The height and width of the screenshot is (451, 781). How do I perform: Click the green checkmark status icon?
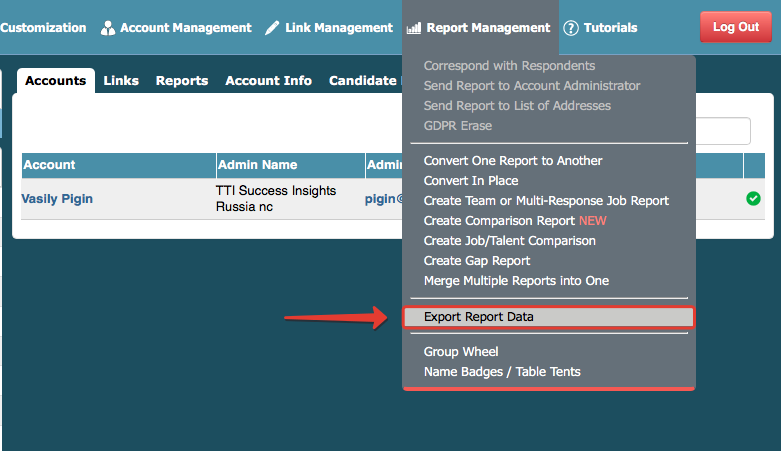click(x=753, y=198)
